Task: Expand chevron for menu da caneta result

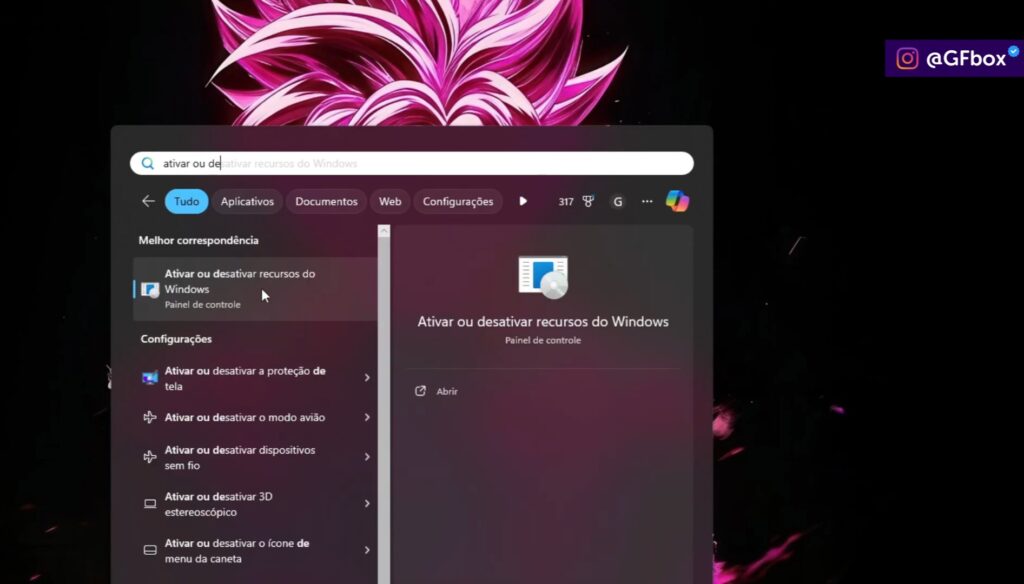Action: point(367,550)
